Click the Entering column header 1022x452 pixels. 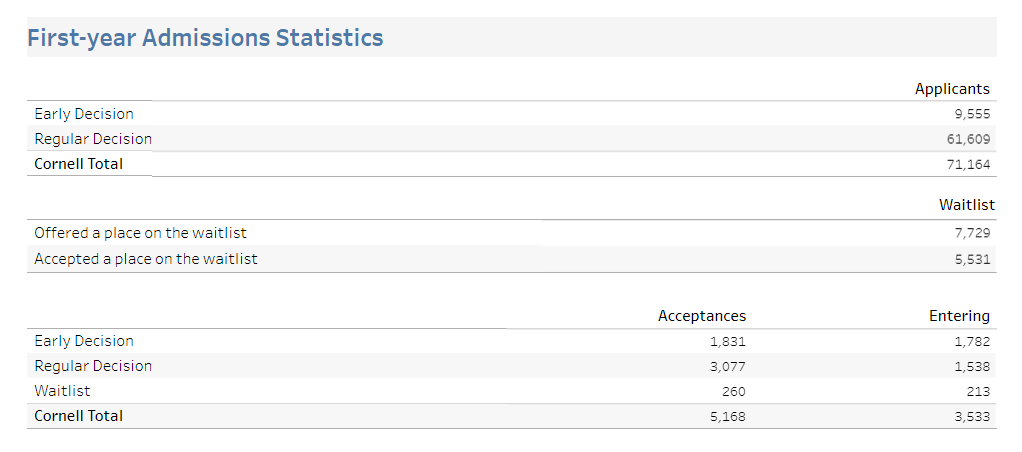[x=959, y=316]
